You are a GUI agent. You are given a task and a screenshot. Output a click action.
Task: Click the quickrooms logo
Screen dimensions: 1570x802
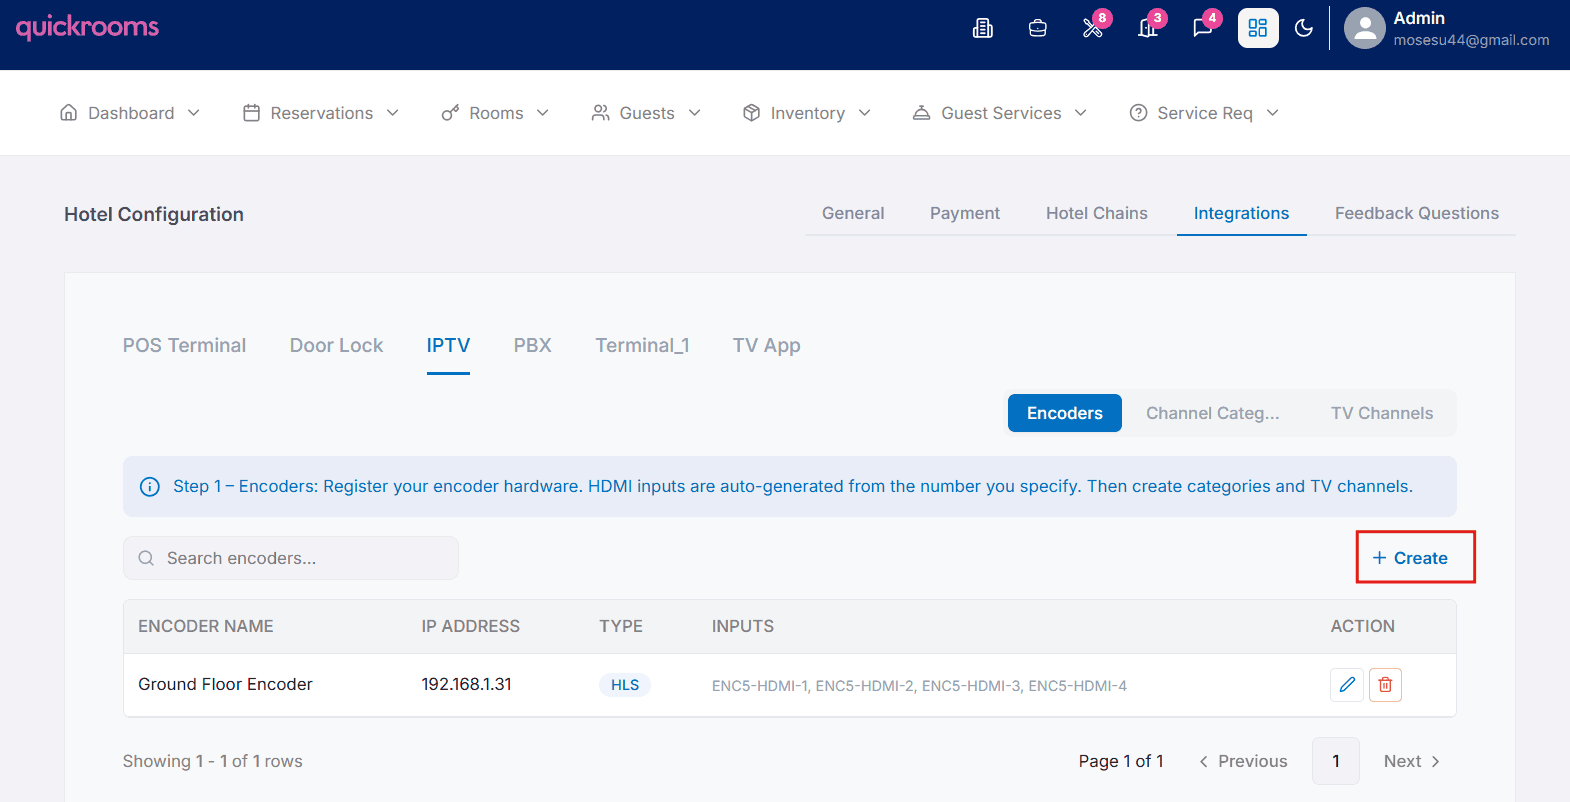(x=87, y=27)
